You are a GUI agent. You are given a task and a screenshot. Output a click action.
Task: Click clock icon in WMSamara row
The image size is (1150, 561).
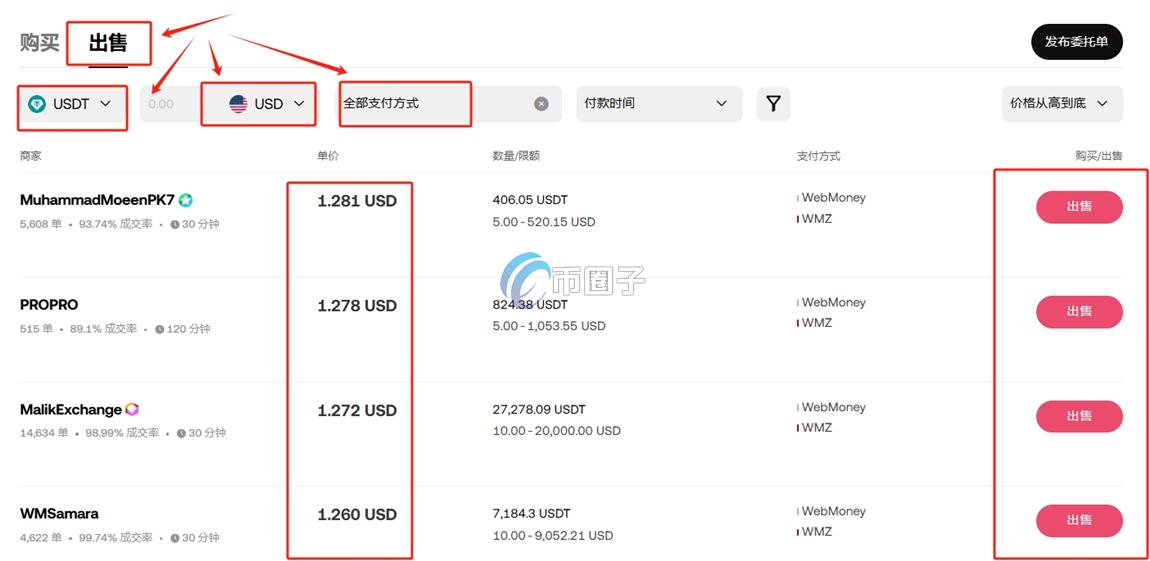[x=175, y=538]
